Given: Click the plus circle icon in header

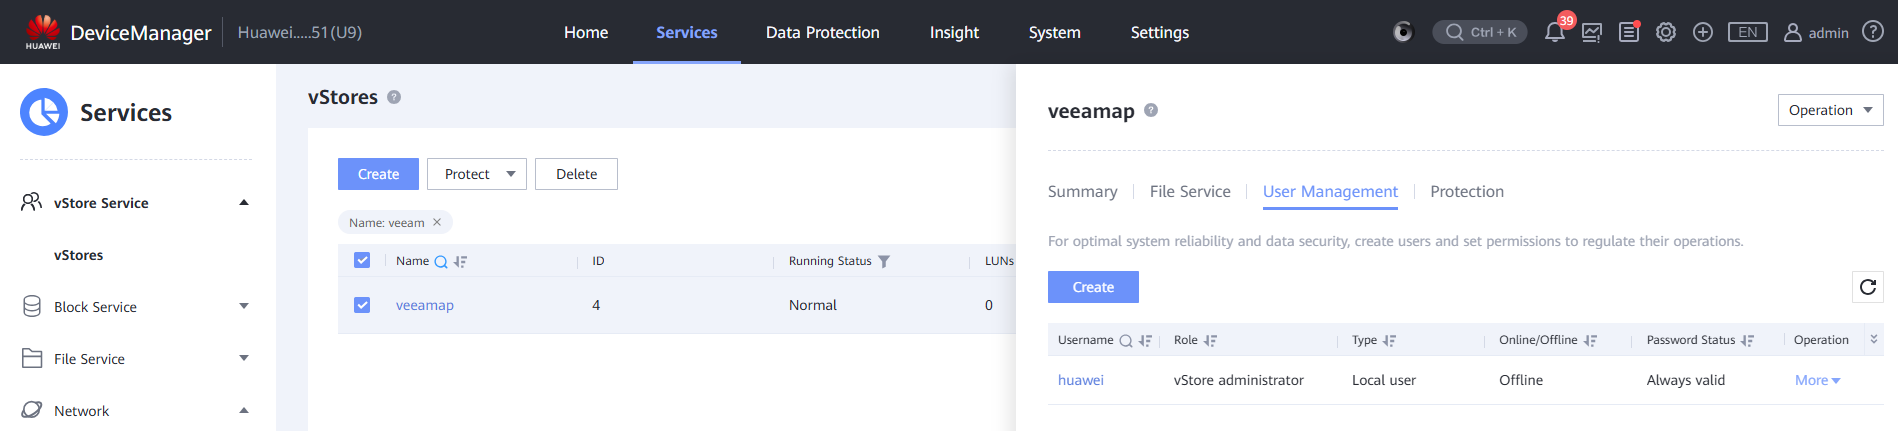Looking at the screenshot, I should tap(1703, 32).
